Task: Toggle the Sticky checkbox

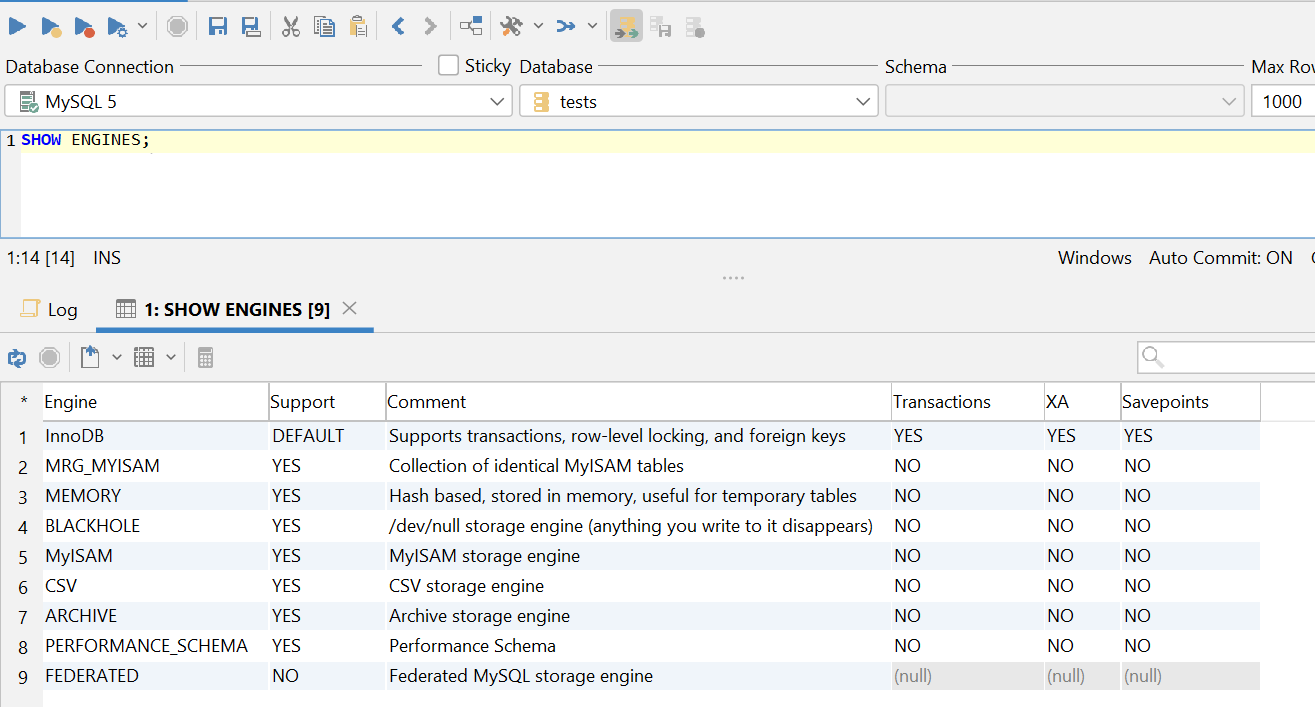Action: coord(449,66)
